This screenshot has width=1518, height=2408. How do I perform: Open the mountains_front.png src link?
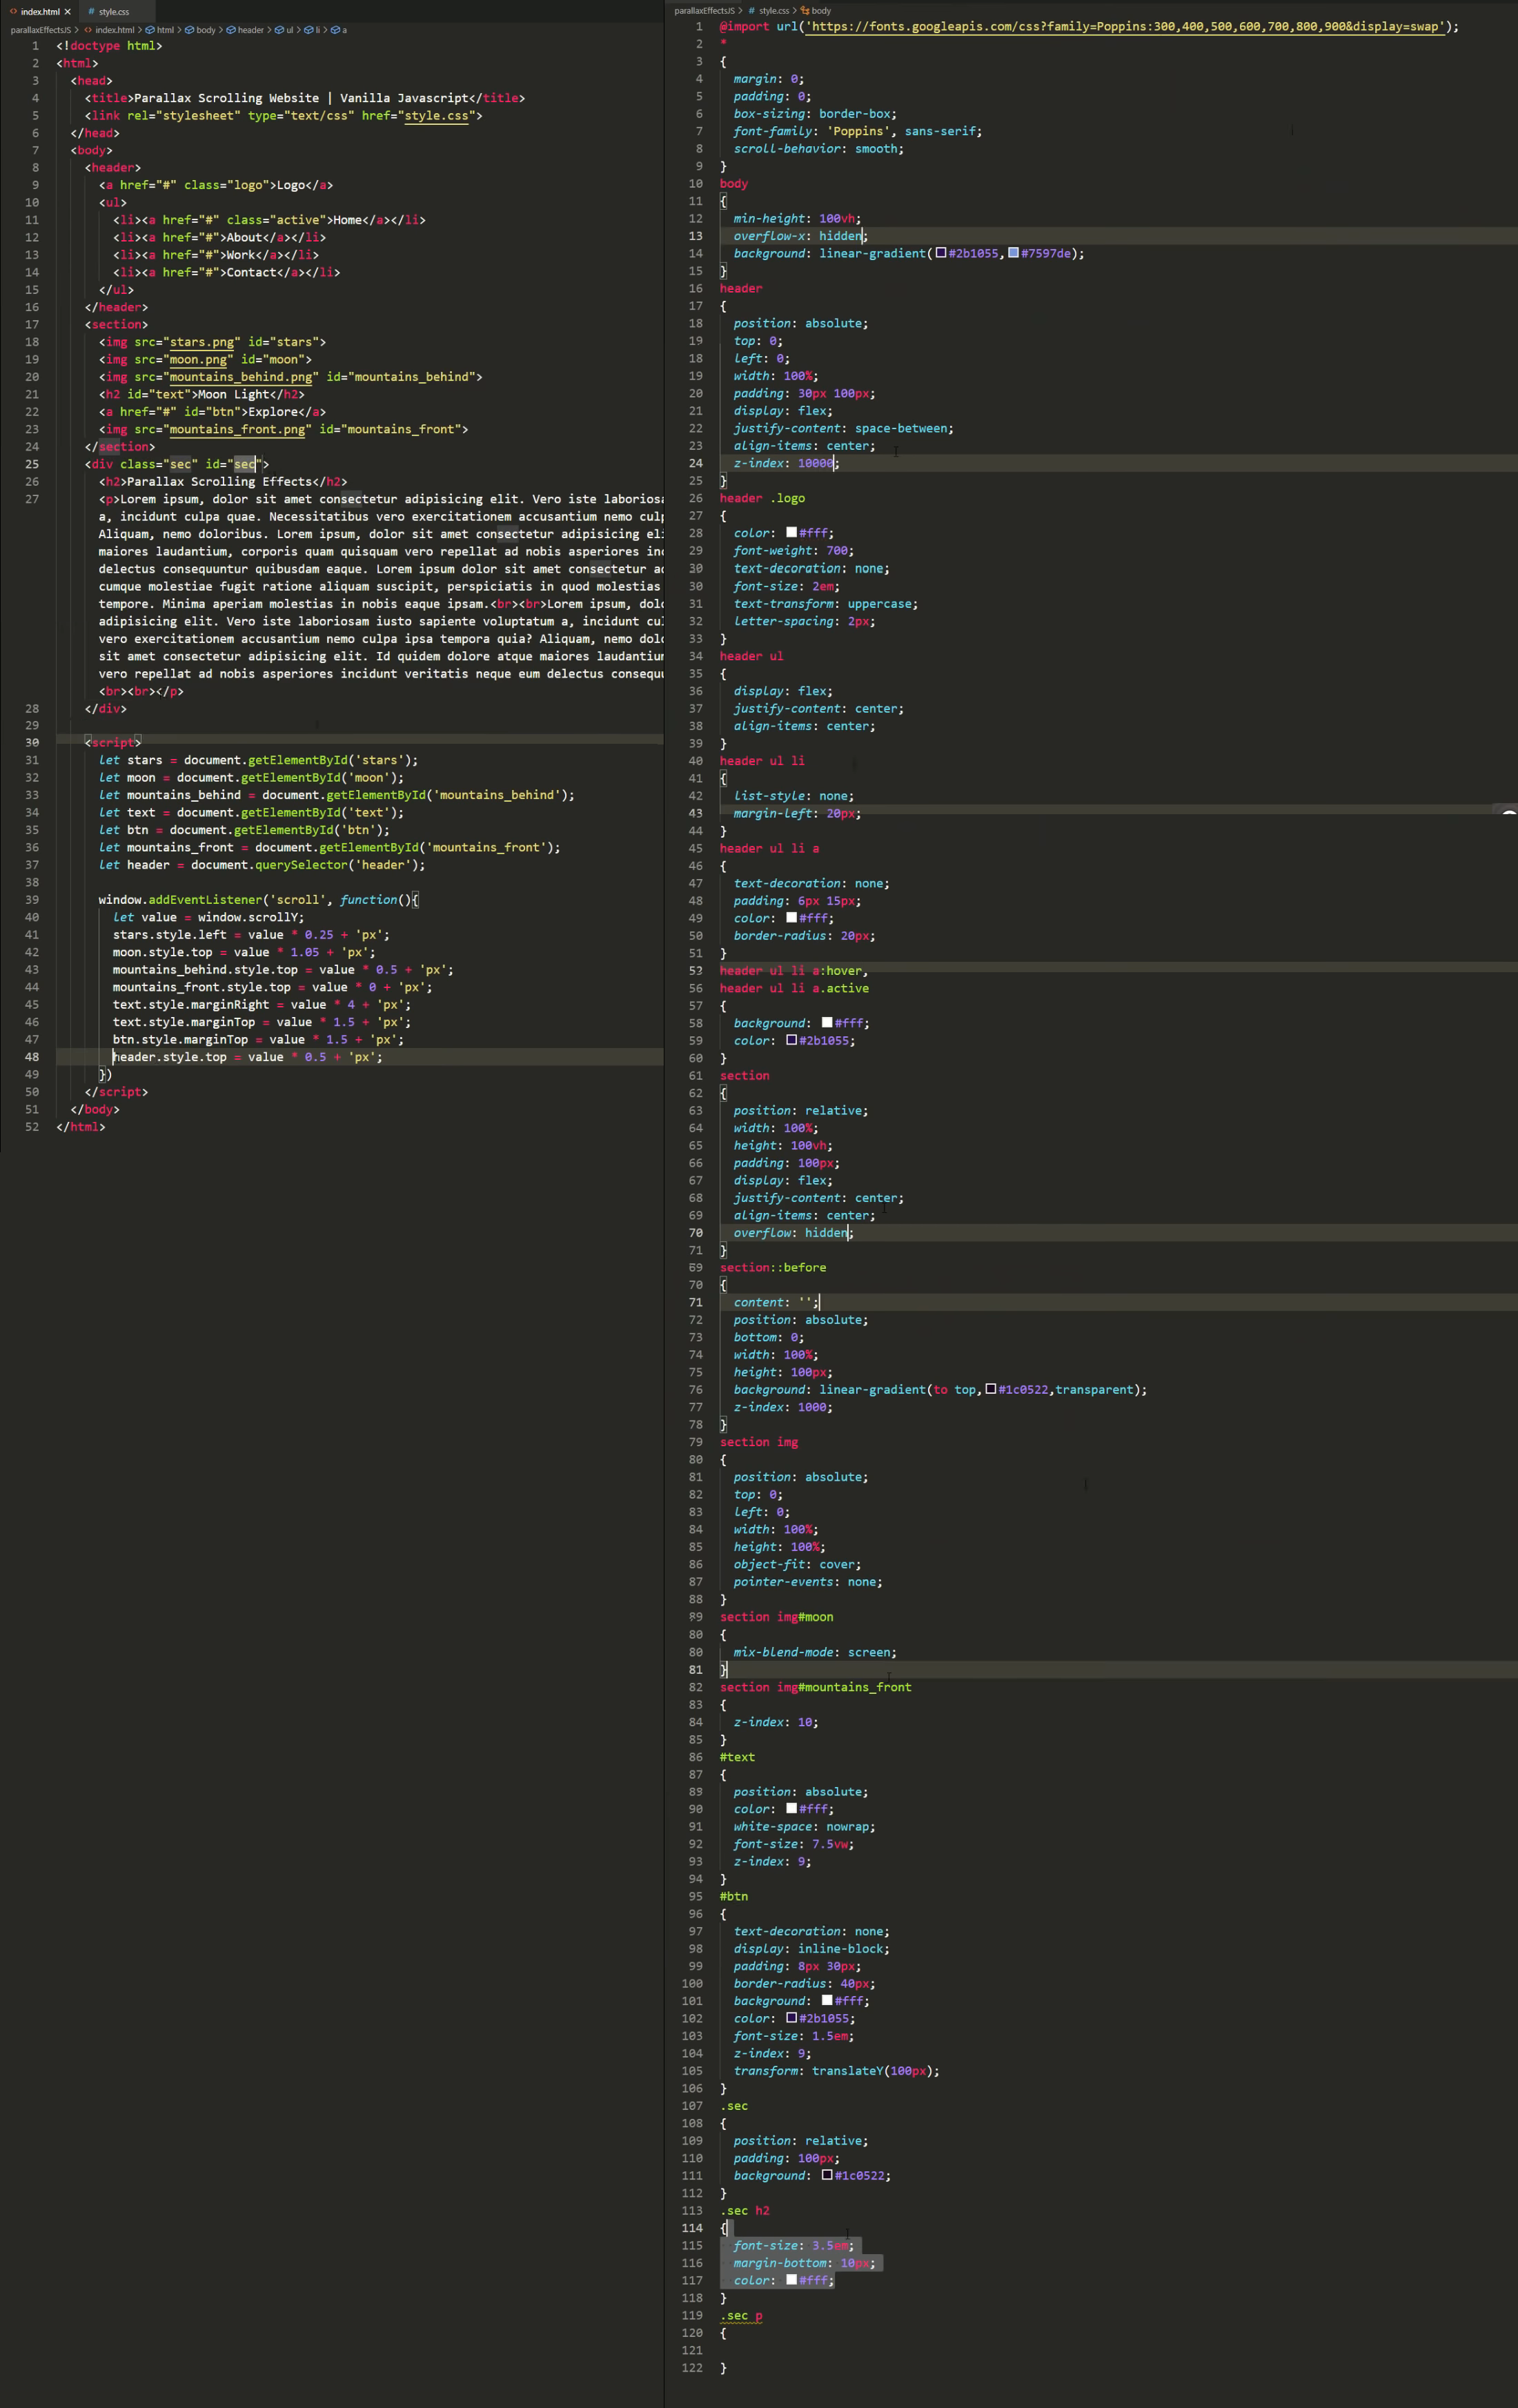pos(237,430)
